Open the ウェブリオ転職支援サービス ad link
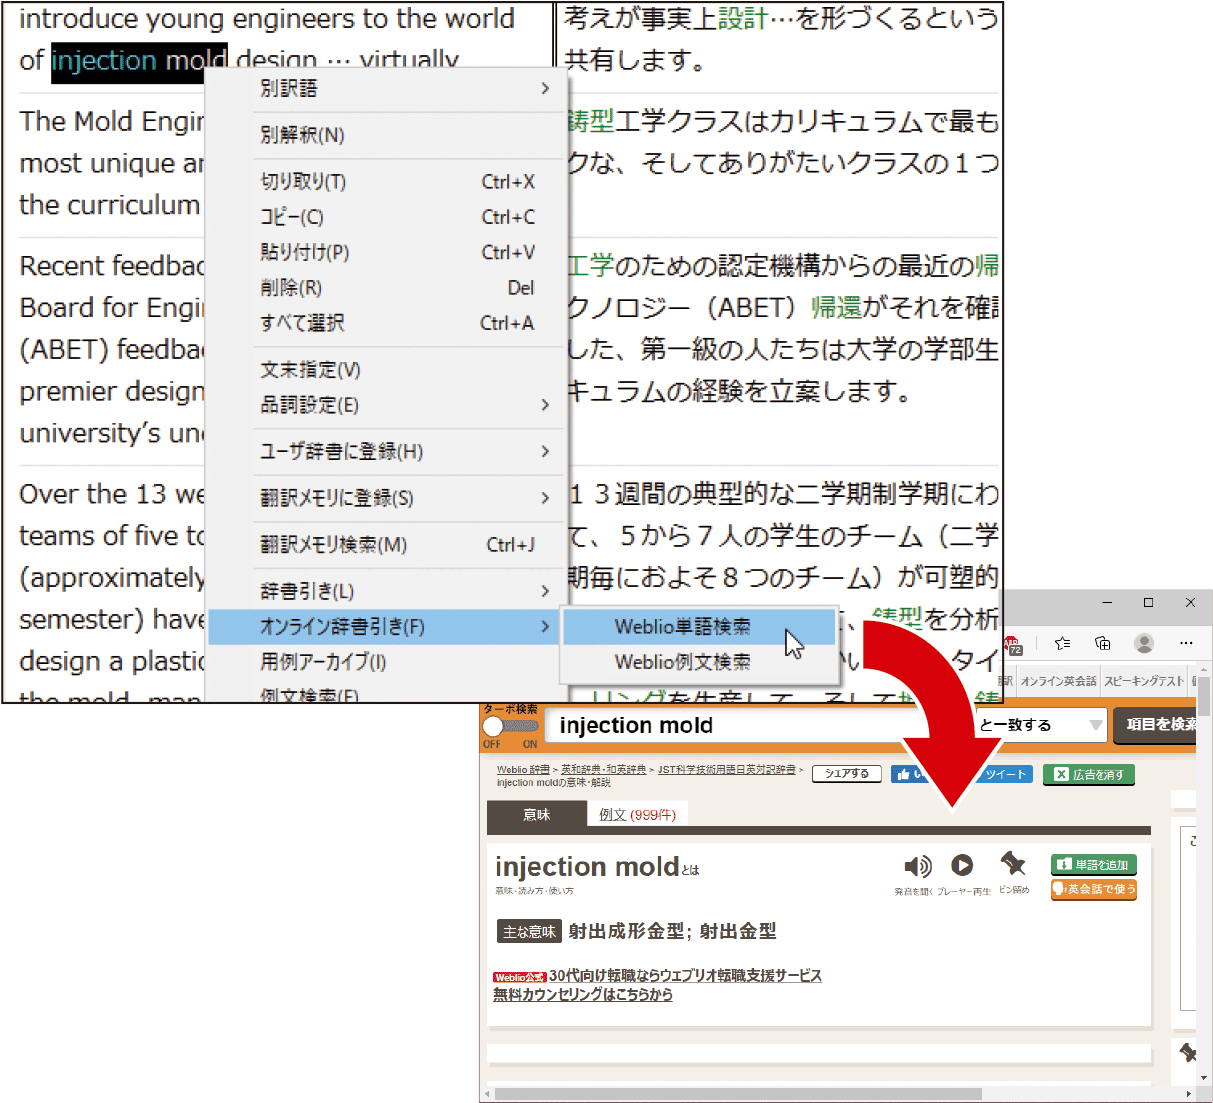 pos(685,975)
